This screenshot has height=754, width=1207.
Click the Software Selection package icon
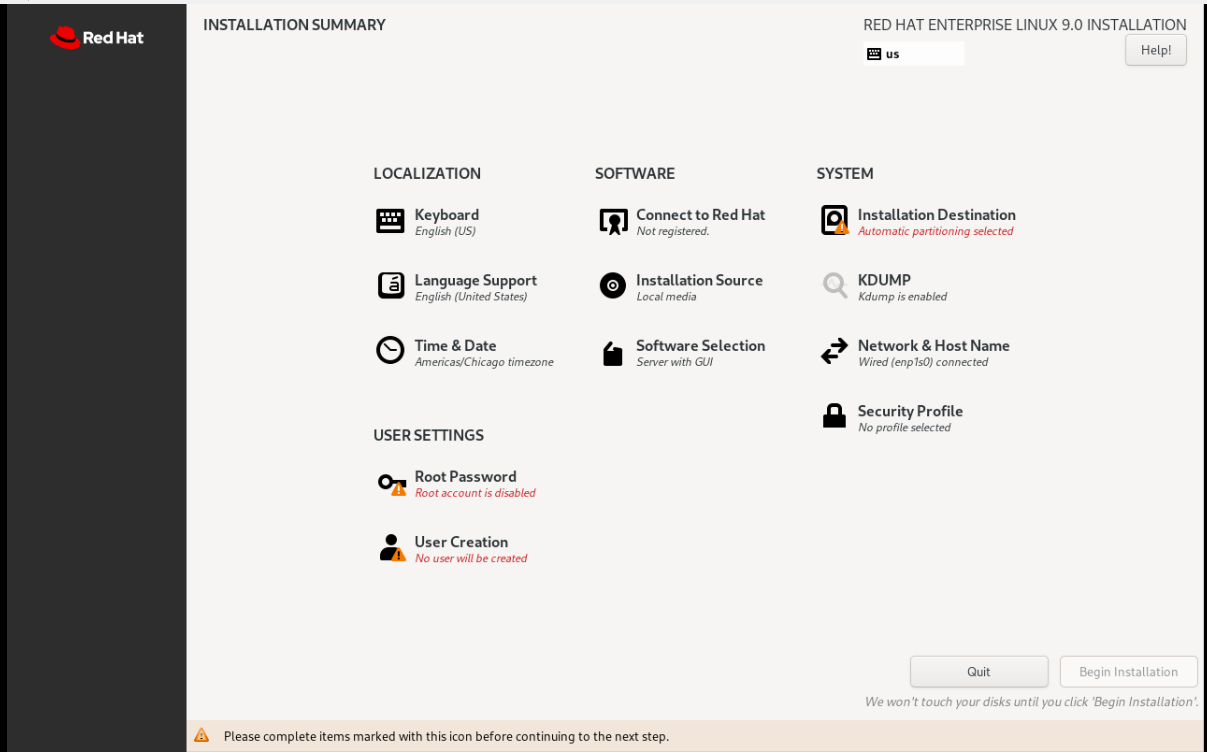click(612, 353)
